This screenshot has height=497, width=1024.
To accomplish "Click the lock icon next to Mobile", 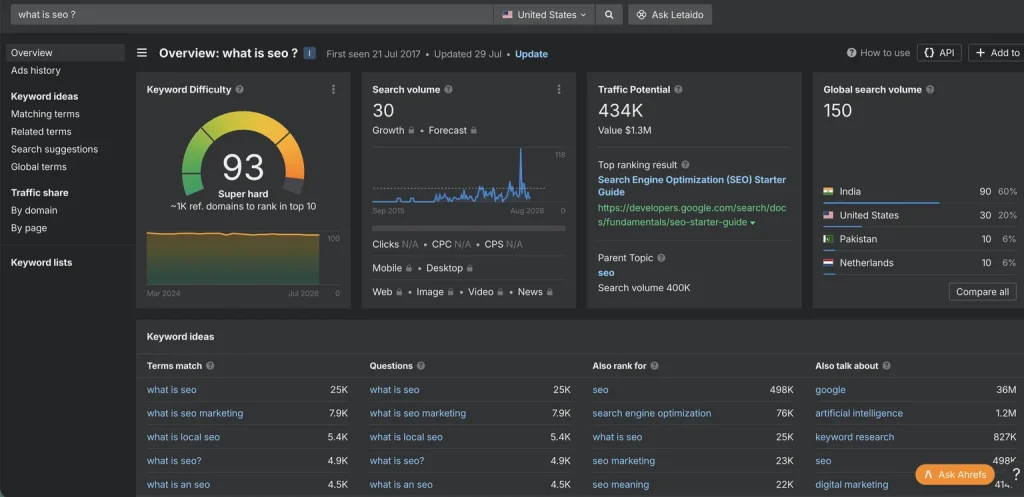I will point(409,268).
